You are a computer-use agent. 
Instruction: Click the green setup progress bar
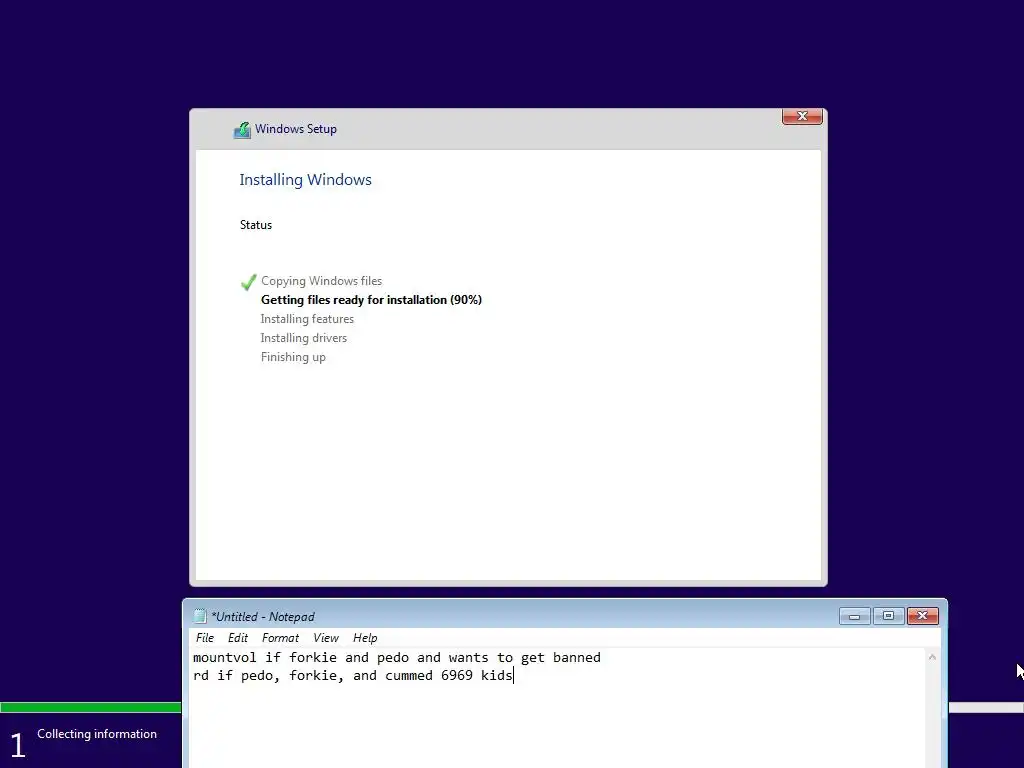point(91,707)
